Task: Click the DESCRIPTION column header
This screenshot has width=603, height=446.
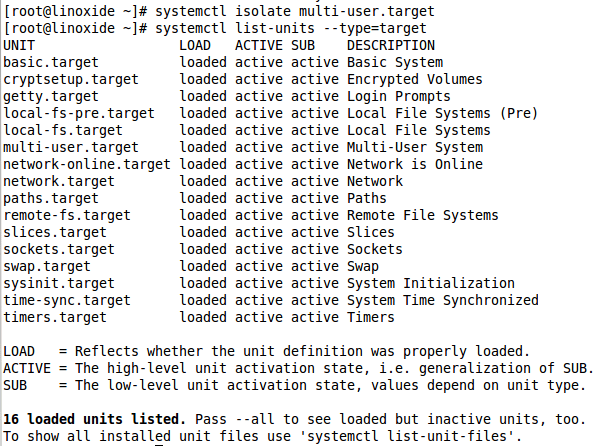Action: point(391,45)
